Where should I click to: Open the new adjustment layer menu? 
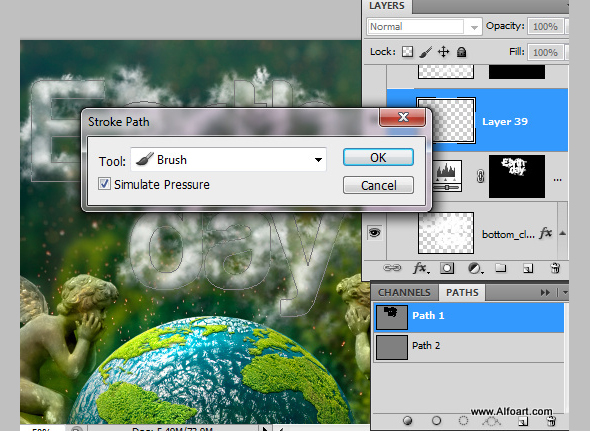tap(475, 268)
